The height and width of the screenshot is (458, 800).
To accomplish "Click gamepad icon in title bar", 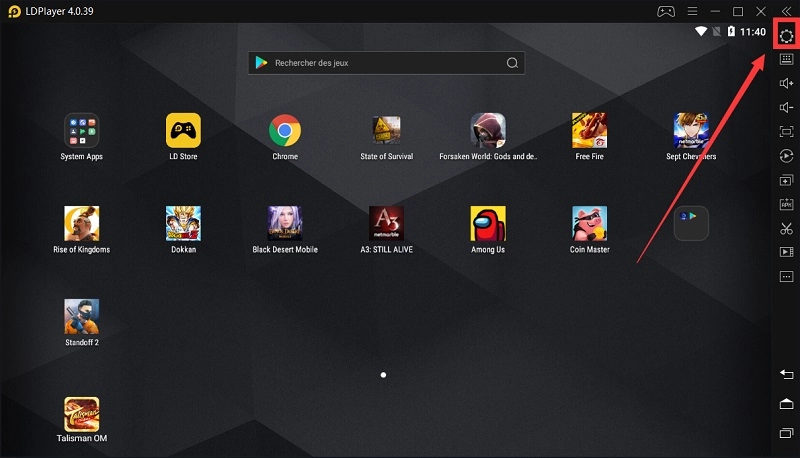I will (x=664, y=11).
